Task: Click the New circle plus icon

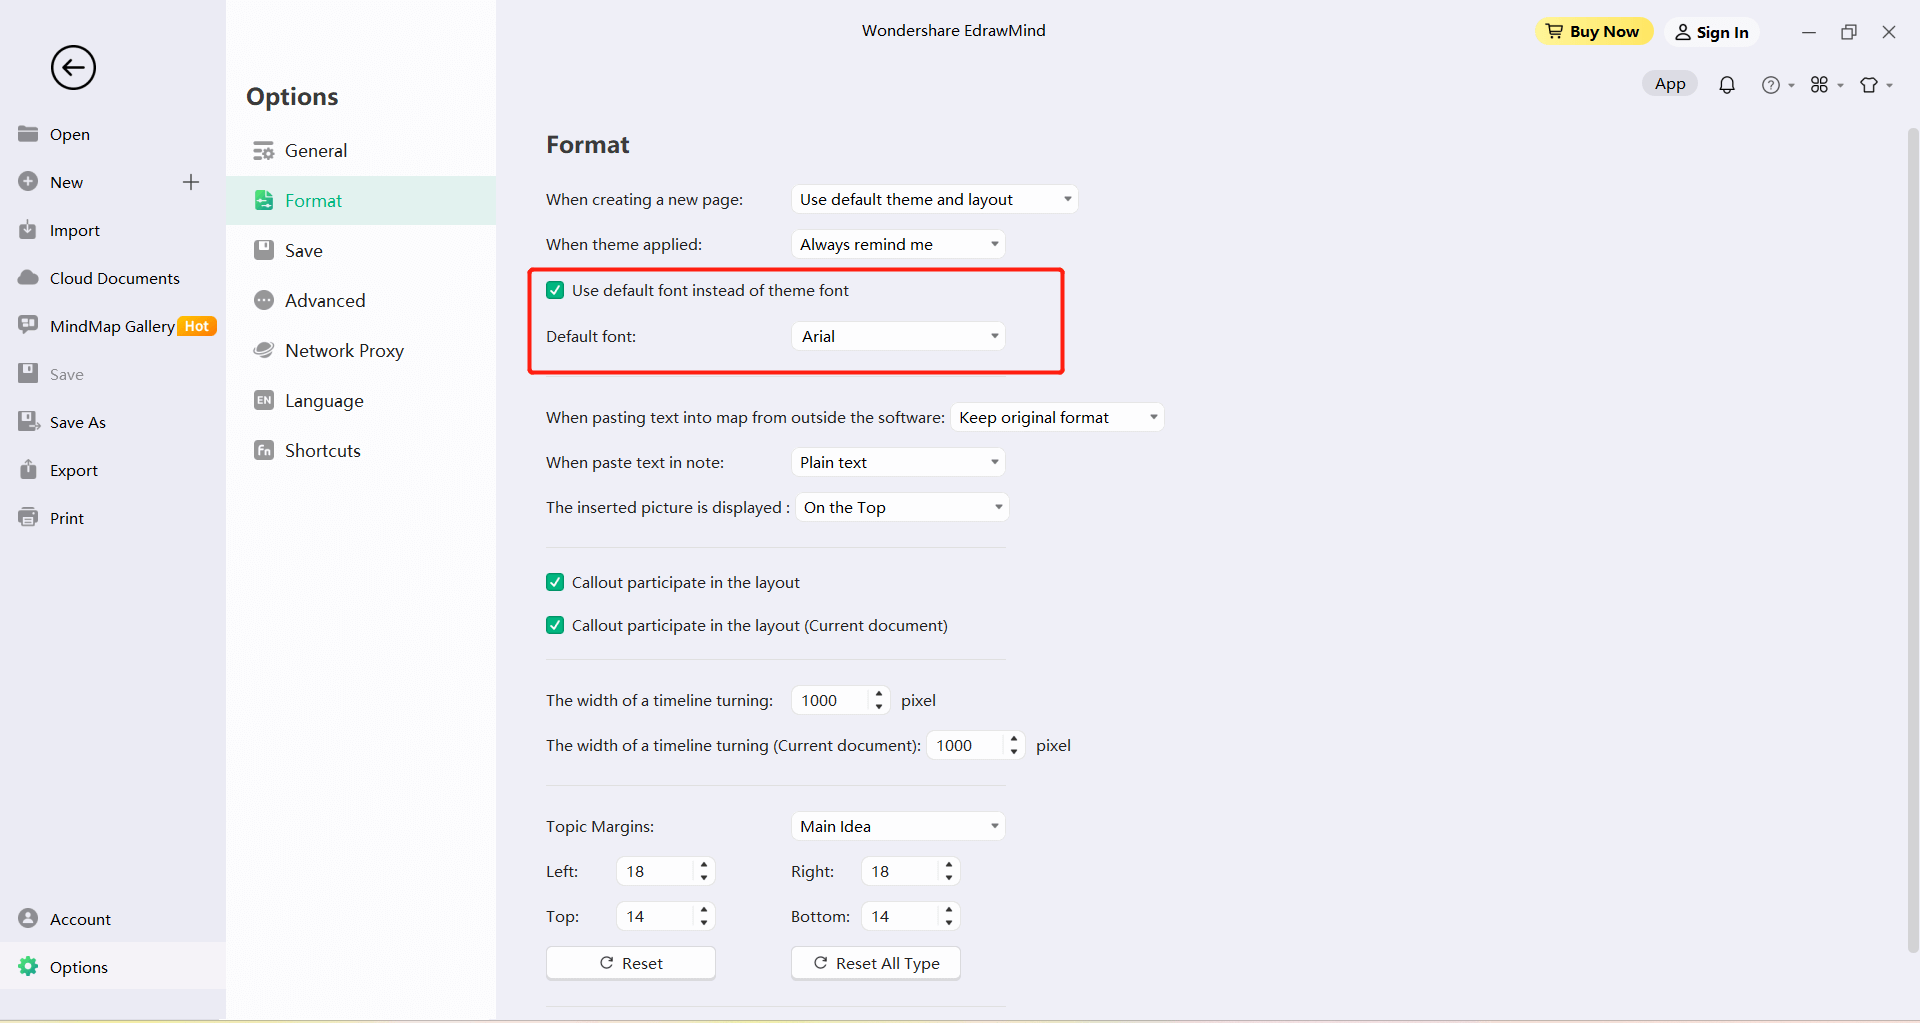Action: 28,182
